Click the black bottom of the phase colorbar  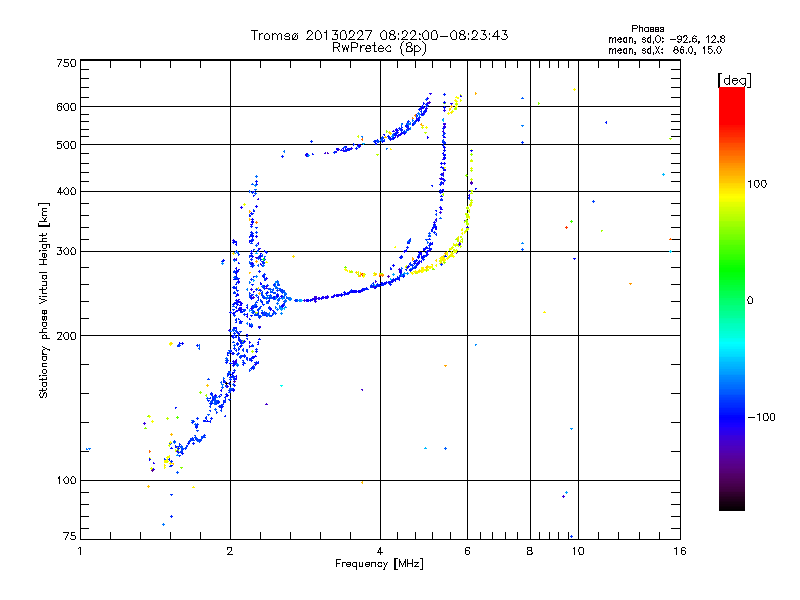tap(732, 503)
